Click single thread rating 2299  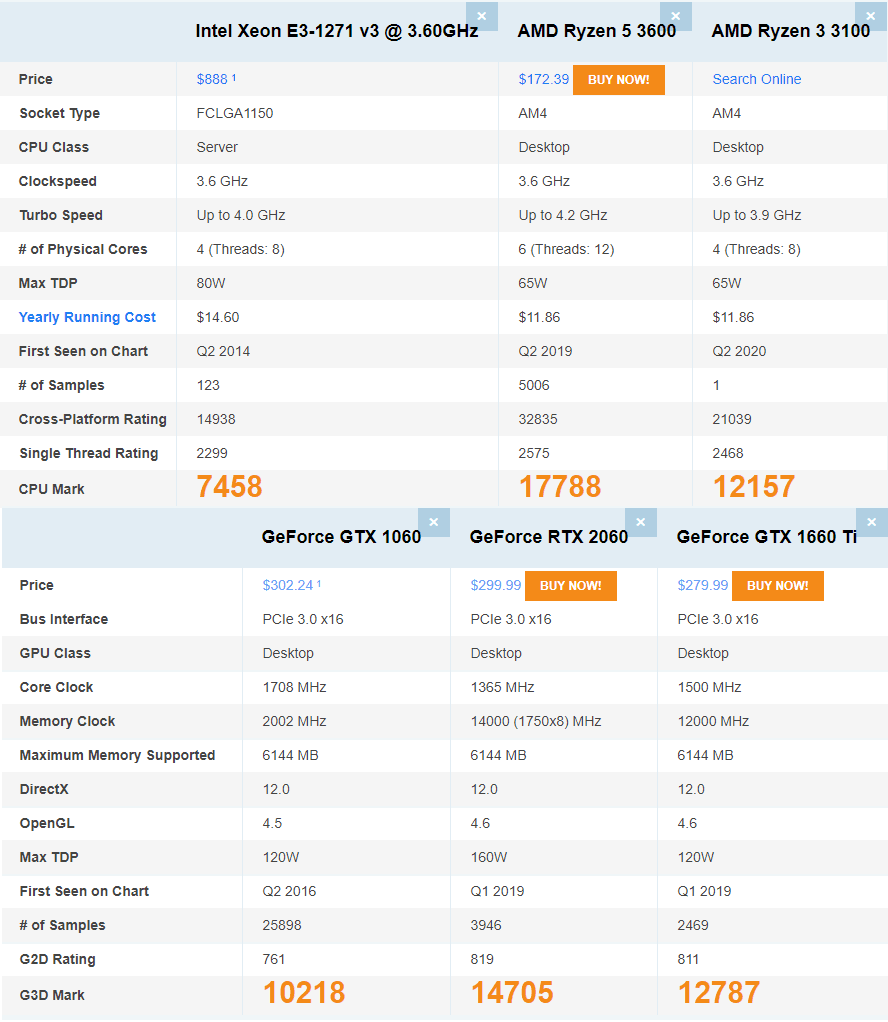point(212,453)
